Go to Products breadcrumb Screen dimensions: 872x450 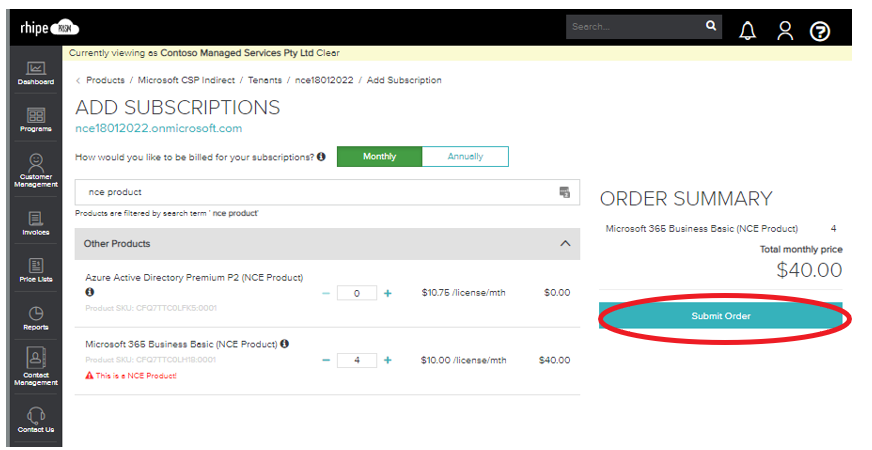(105, 80)
